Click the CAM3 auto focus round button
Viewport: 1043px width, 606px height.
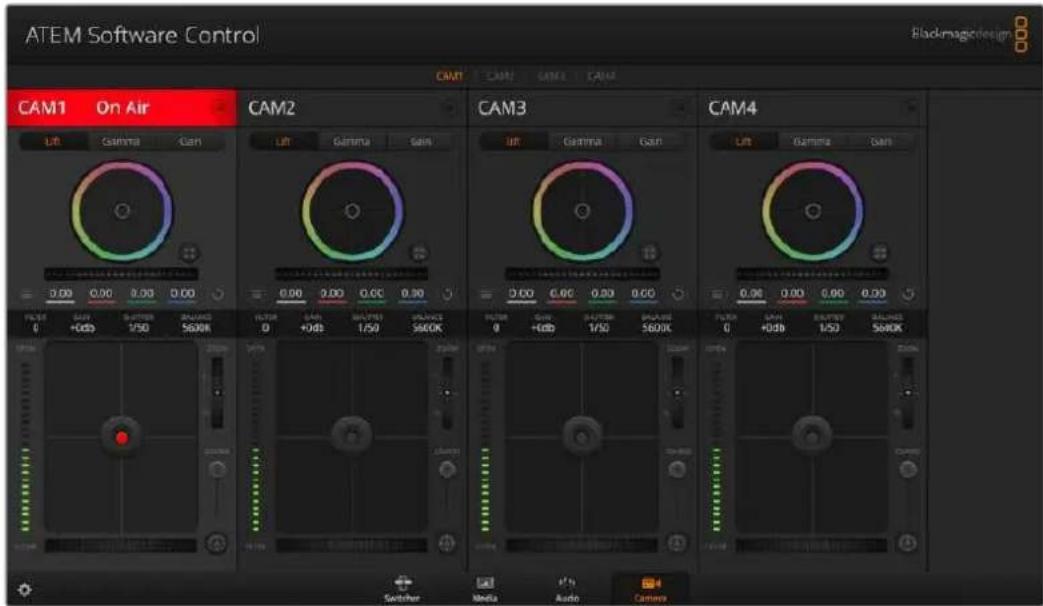(676, 543)
